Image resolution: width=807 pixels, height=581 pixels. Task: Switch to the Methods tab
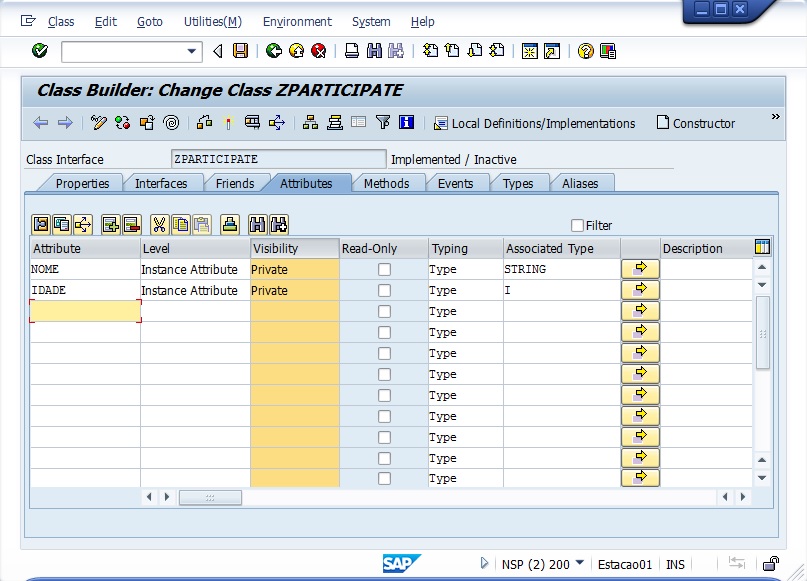coord(386,184)
